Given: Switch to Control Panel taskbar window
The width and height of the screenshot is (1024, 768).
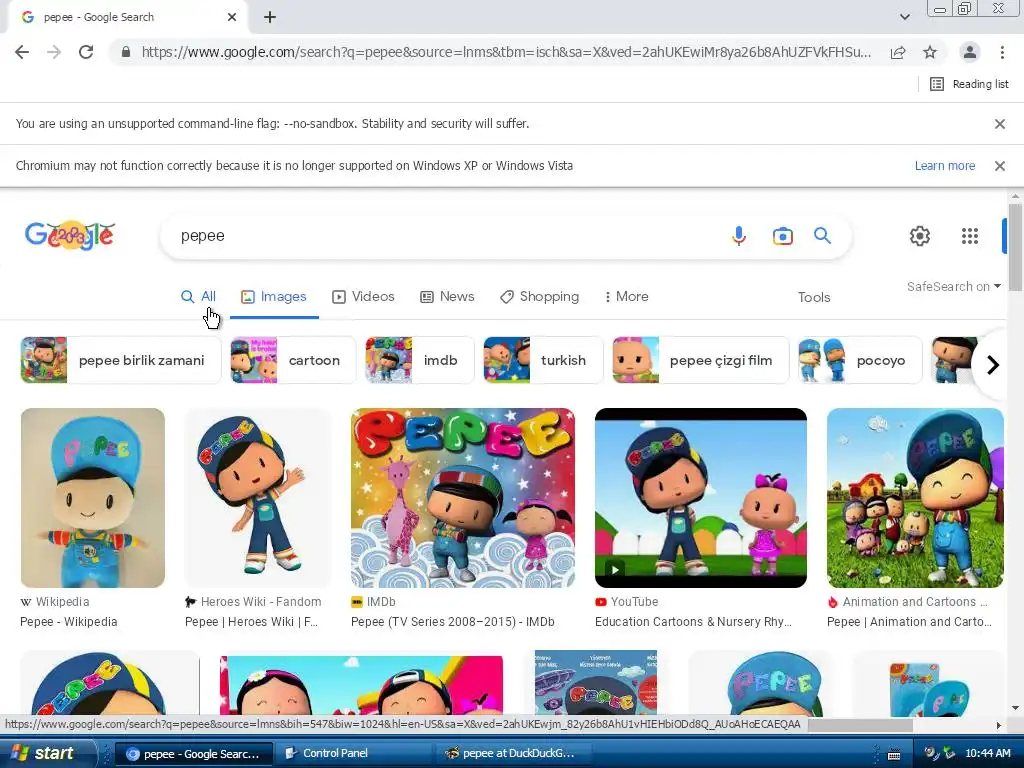Looking at the screenshot, I should tap(353, 753).
